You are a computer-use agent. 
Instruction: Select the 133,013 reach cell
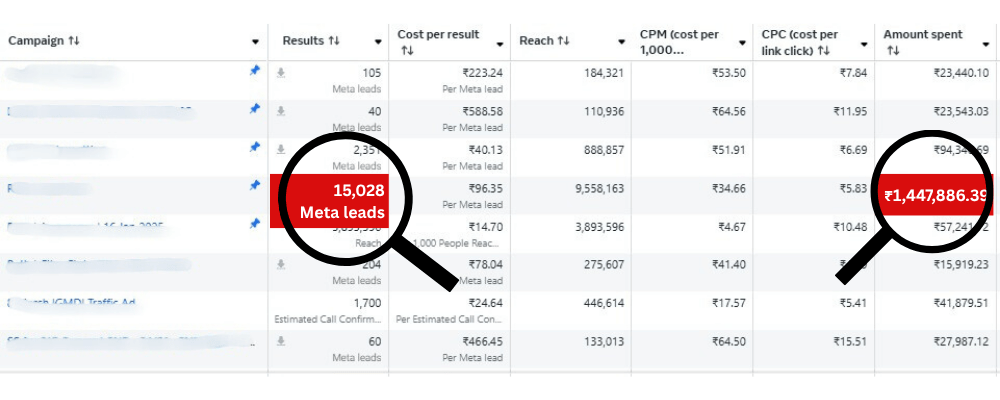click(603, 341)
